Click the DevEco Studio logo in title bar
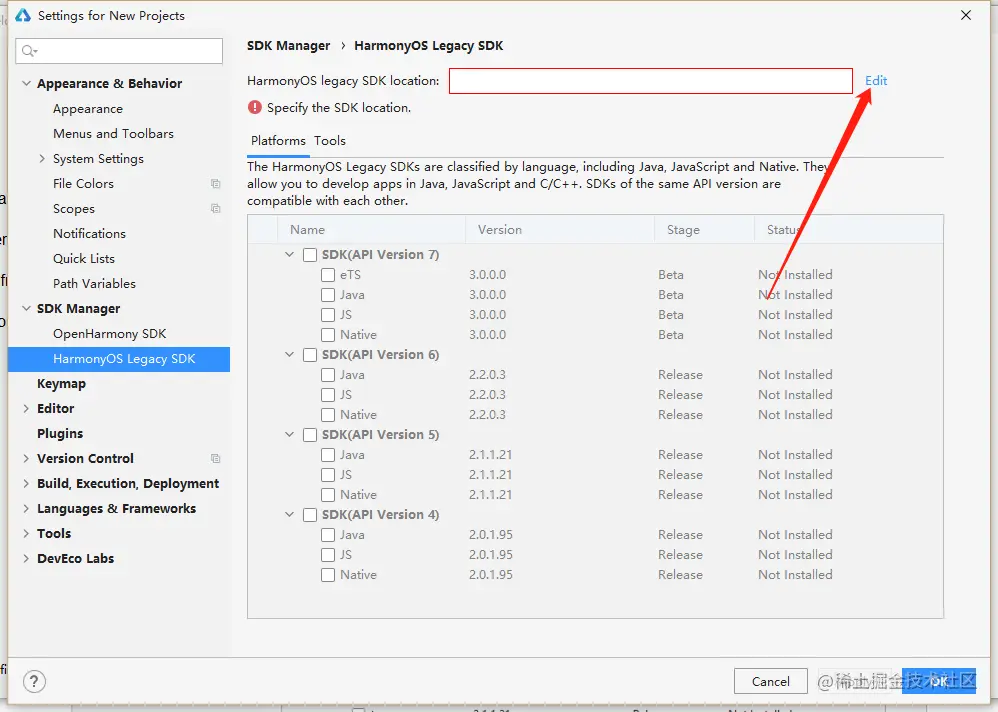Viewport: 998px width, 712px height. click(23, 15)
